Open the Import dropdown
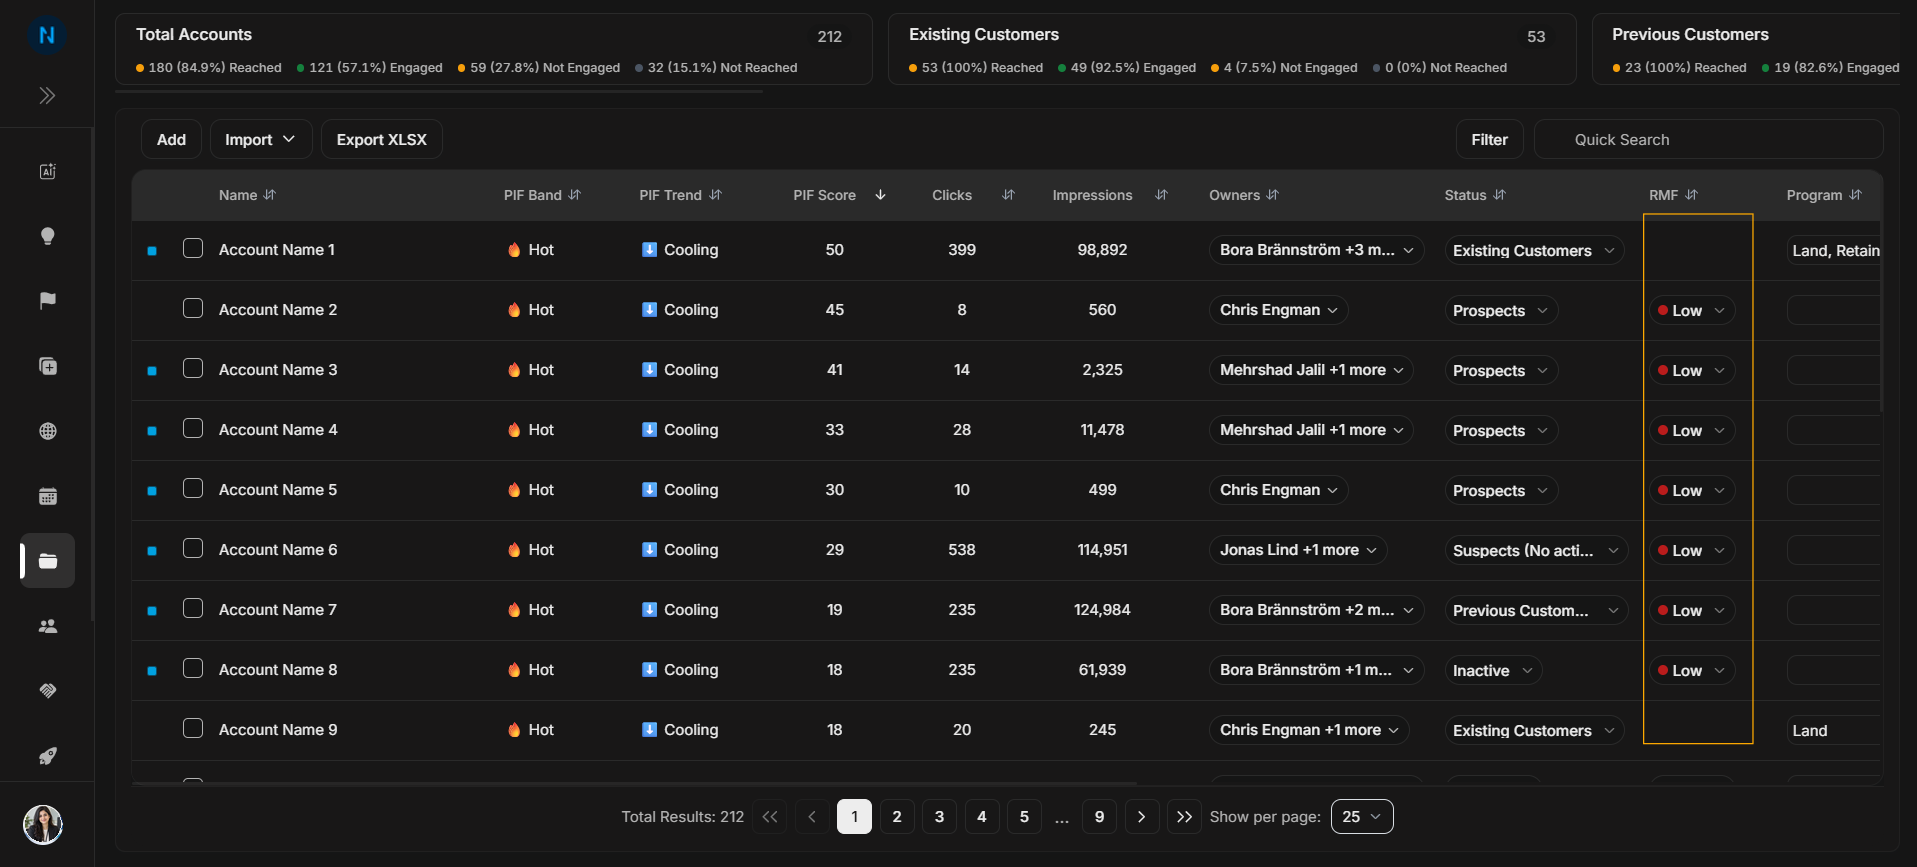 coord(260,139)
